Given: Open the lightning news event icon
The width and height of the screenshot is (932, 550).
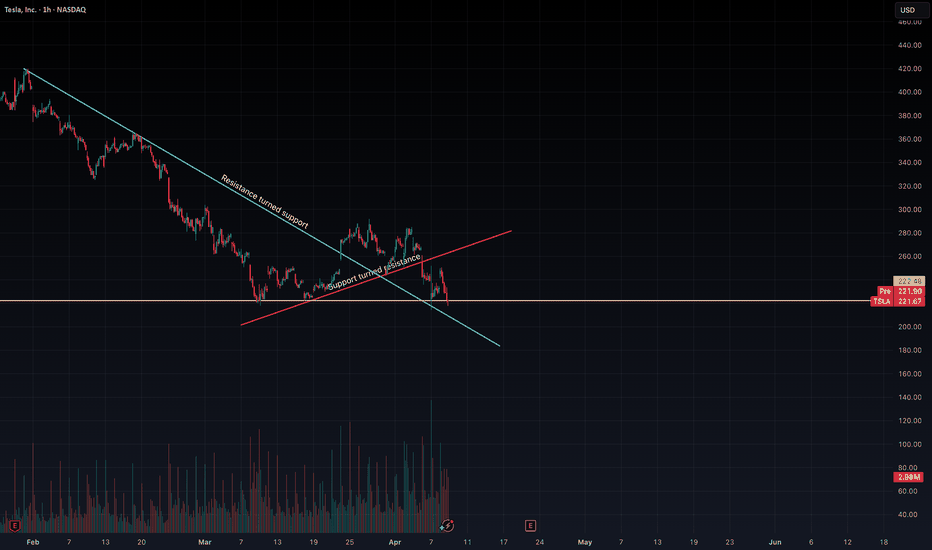Looking at the screenshot, I should pos(447,526).
